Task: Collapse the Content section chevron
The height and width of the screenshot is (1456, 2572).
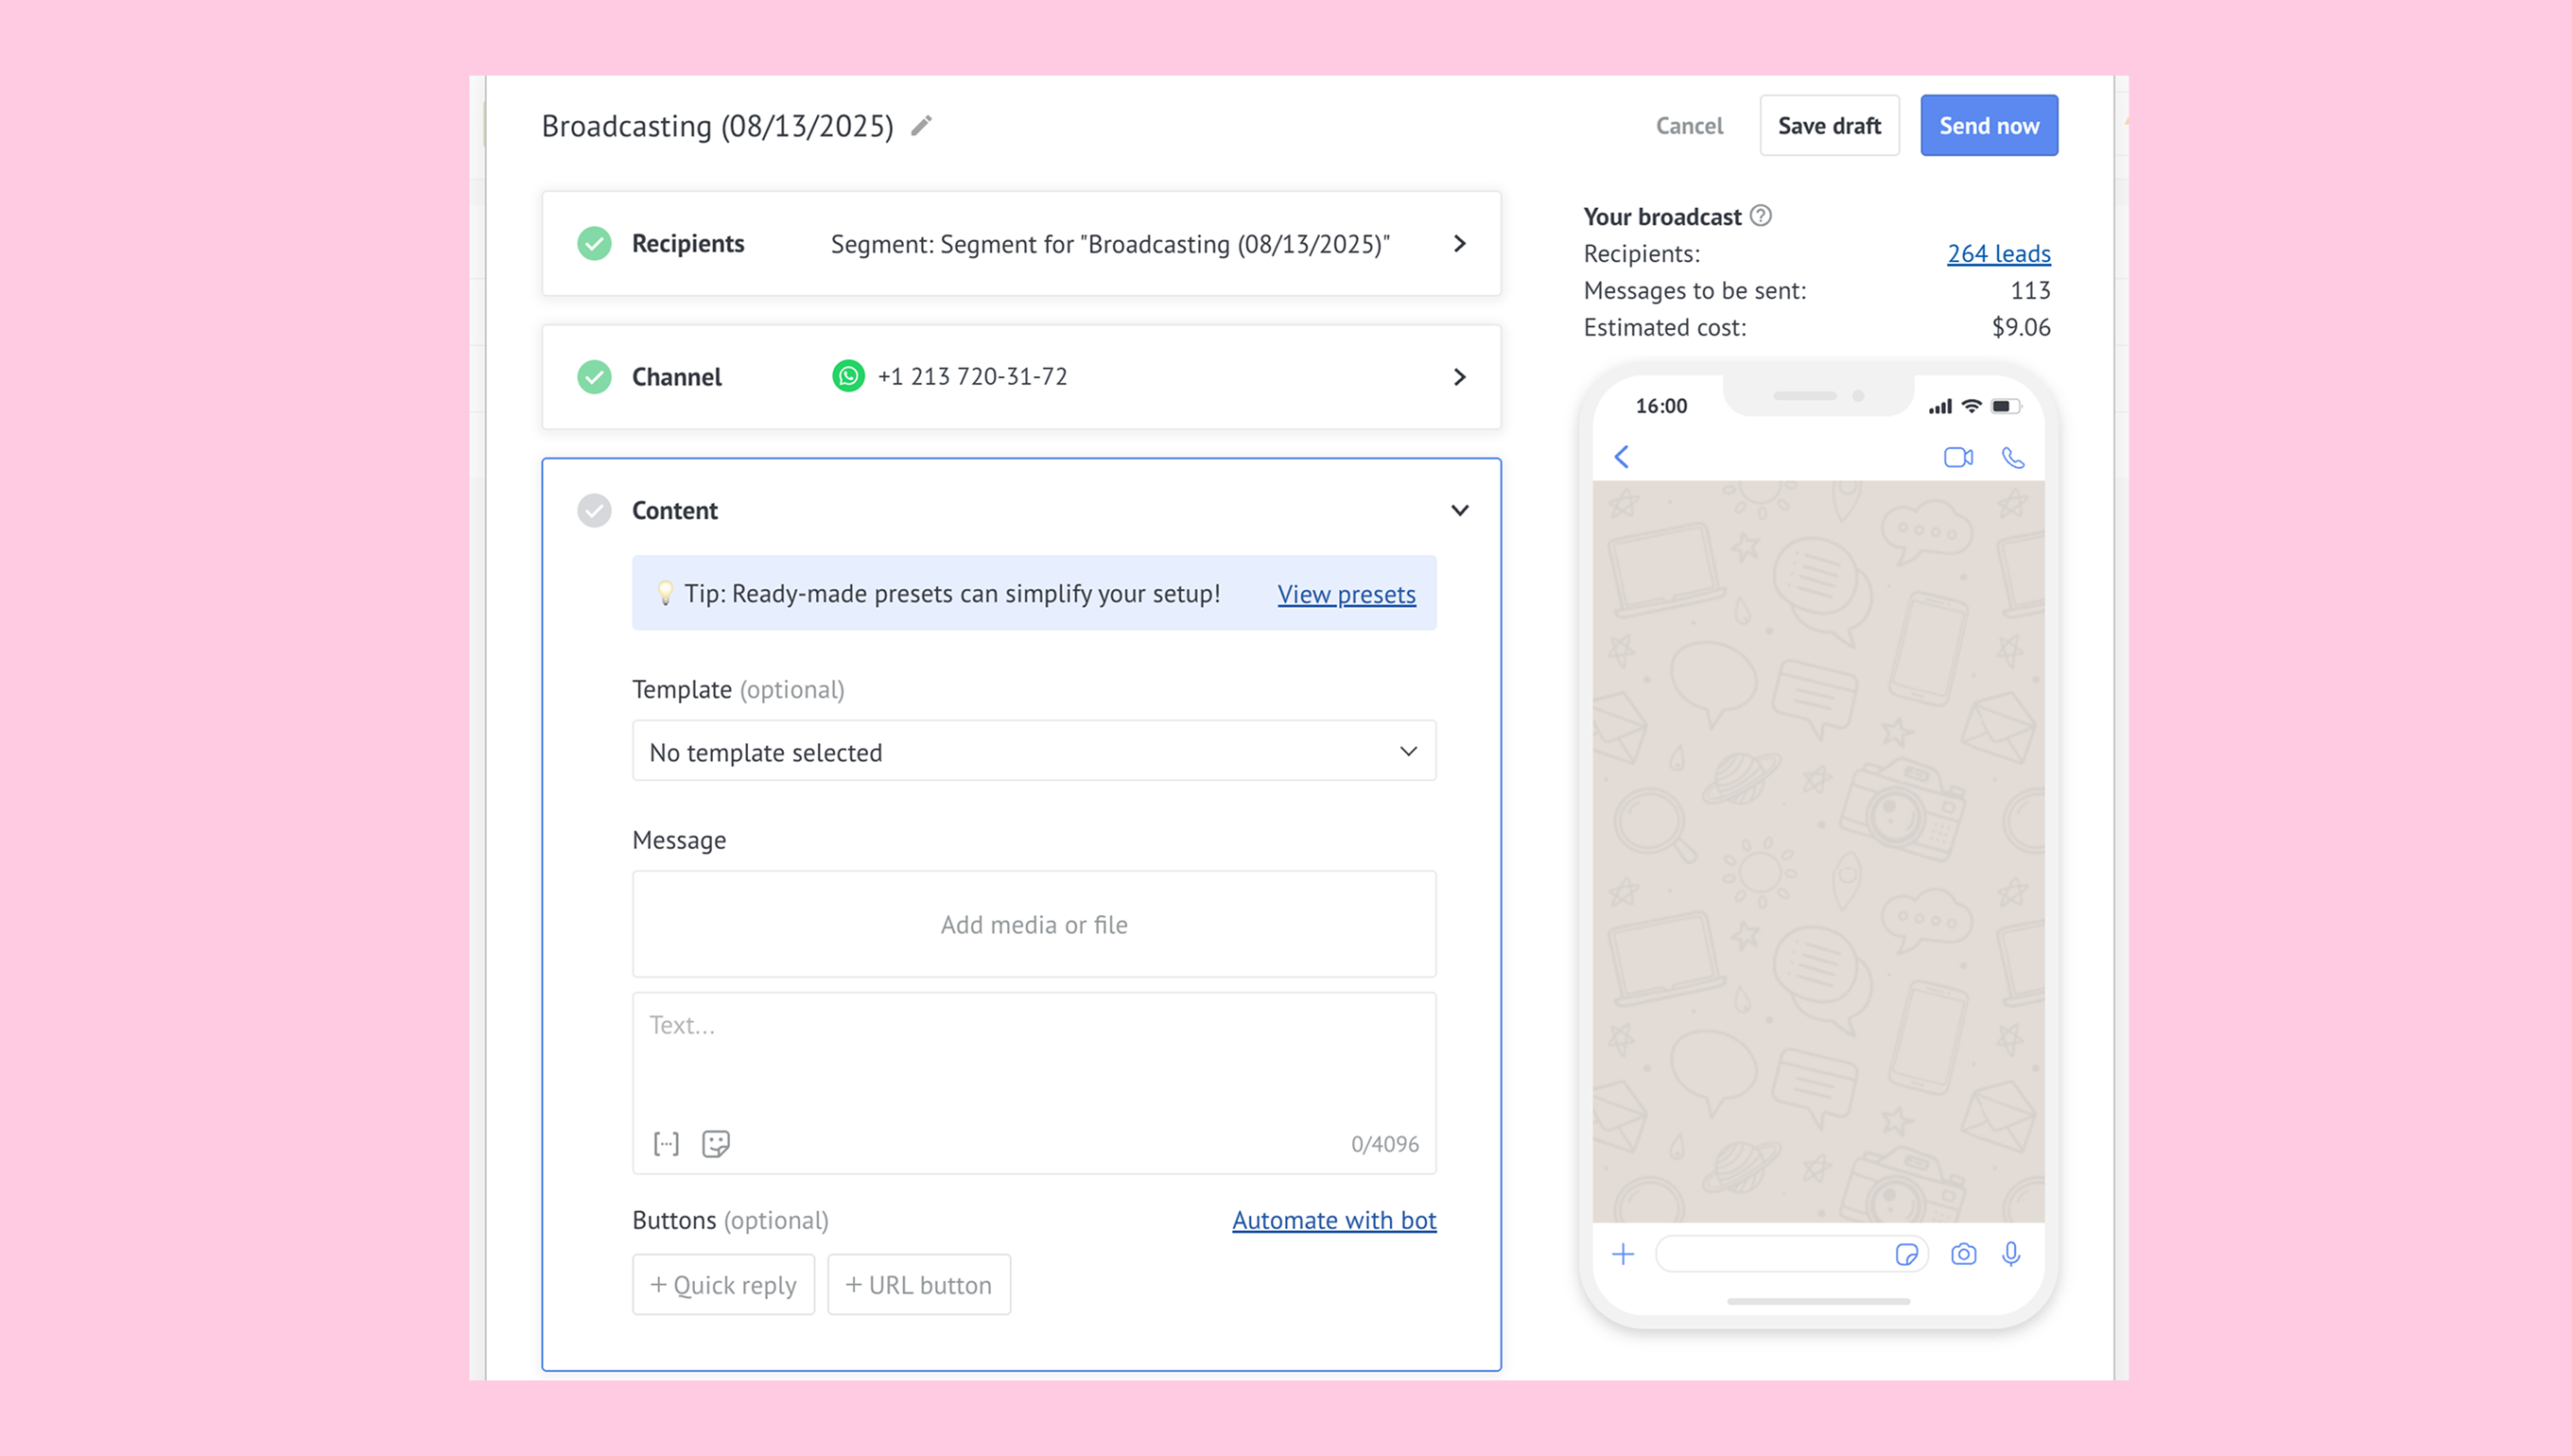Action: pos(1459,510)
